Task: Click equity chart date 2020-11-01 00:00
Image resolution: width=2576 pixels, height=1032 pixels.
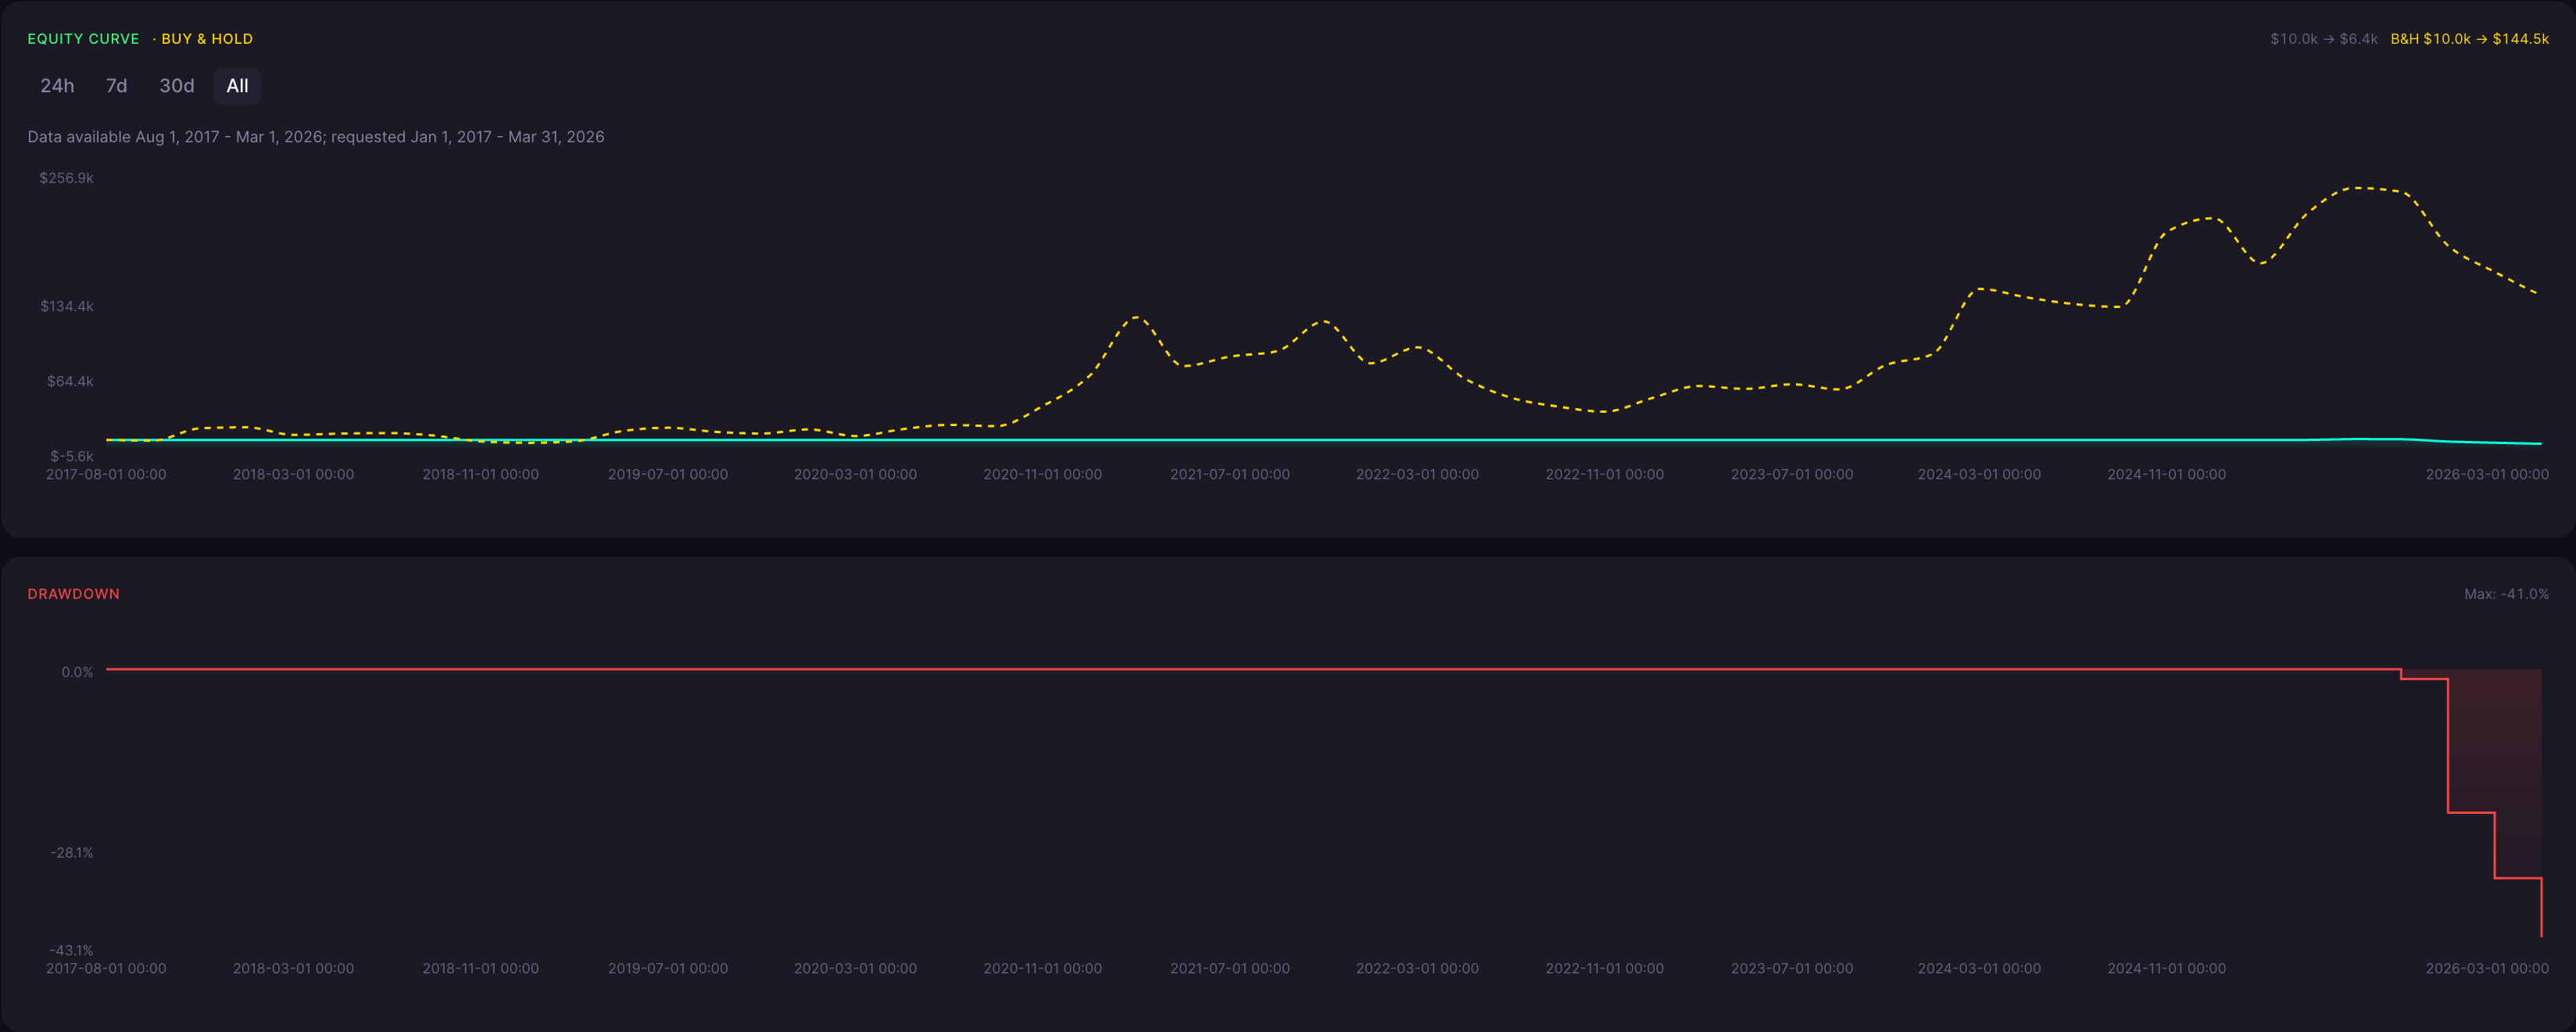Action: tap(1042, 474)
